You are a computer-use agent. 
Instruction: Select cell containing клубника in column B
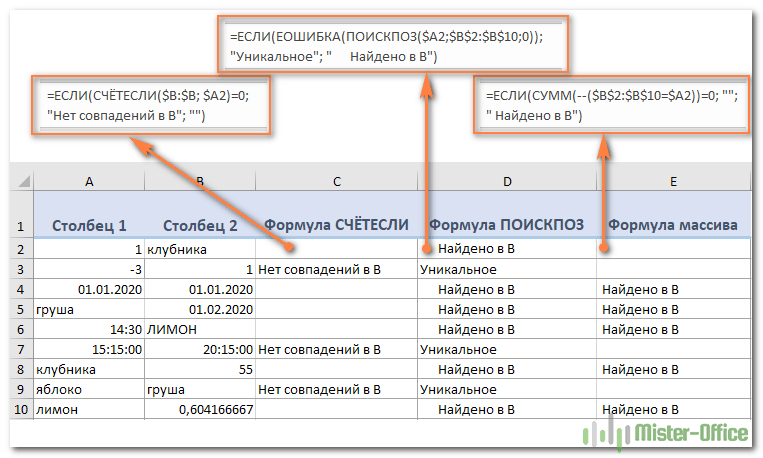coord(200,249)
